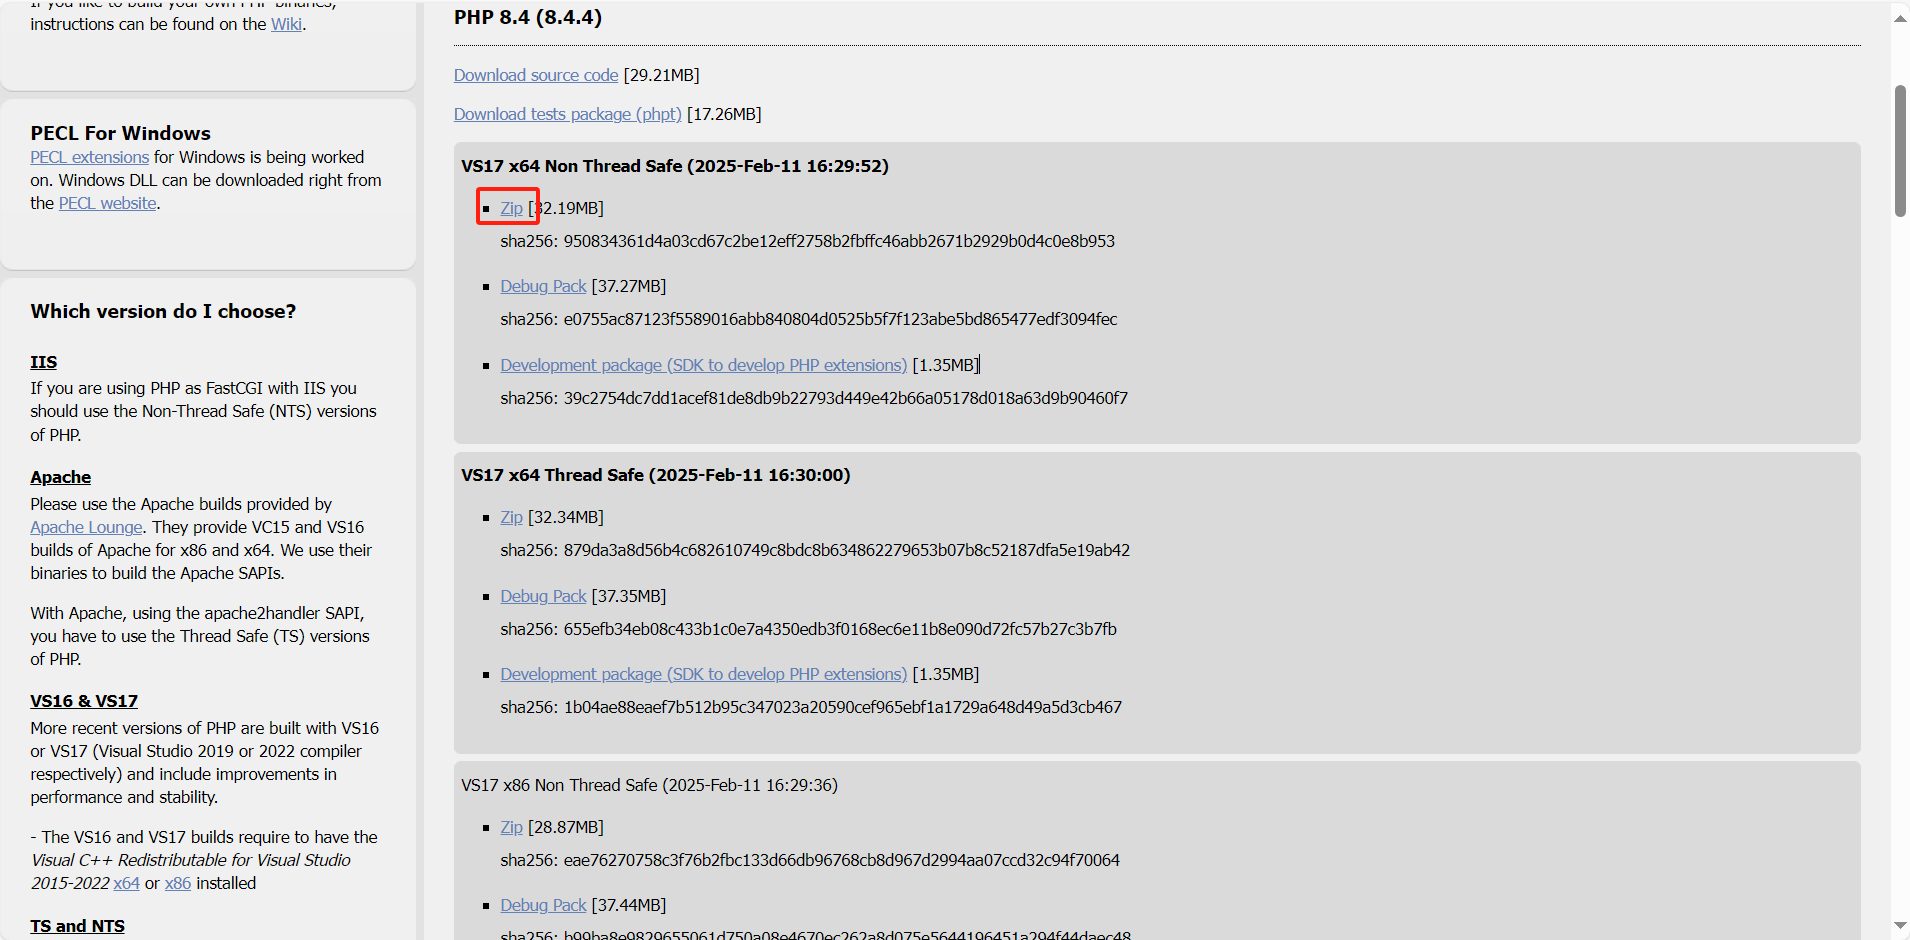Open x86 Visual C++ Redistributable link
This screenshot has width=1910, height=940.
[178, 883]
